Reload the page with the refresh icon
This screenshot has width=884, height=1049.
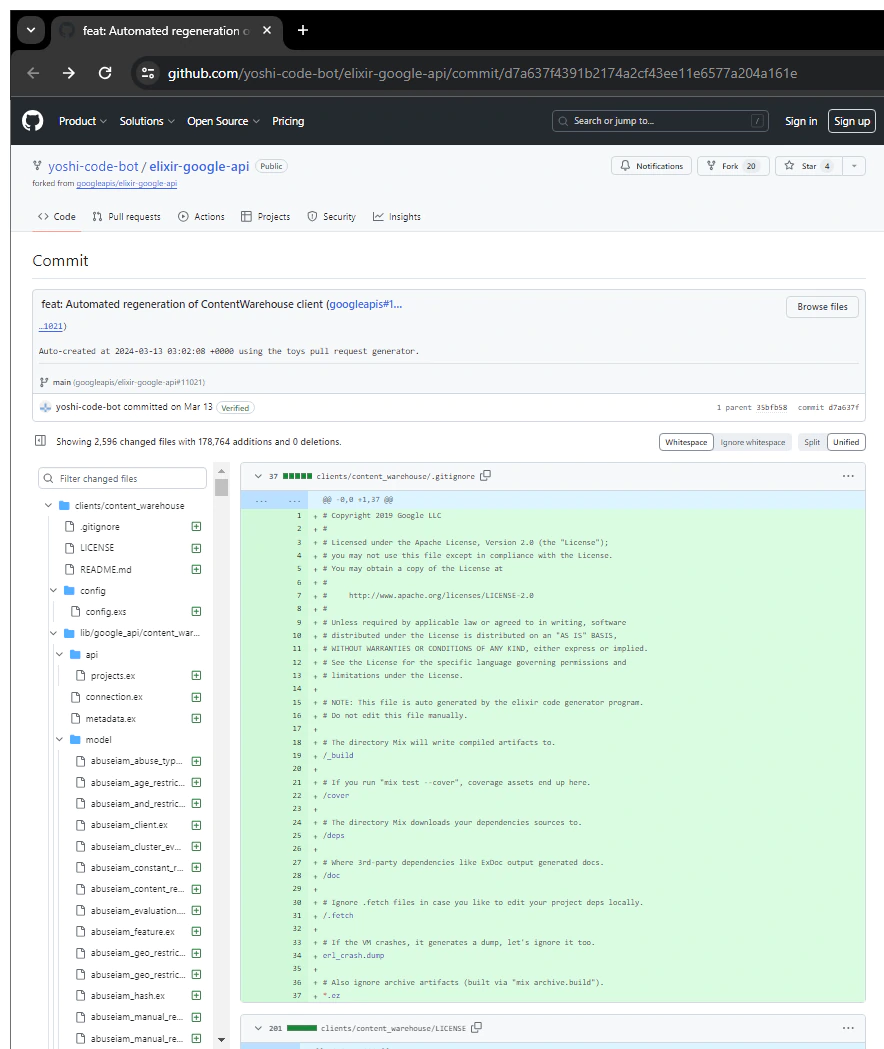point(105,73)
